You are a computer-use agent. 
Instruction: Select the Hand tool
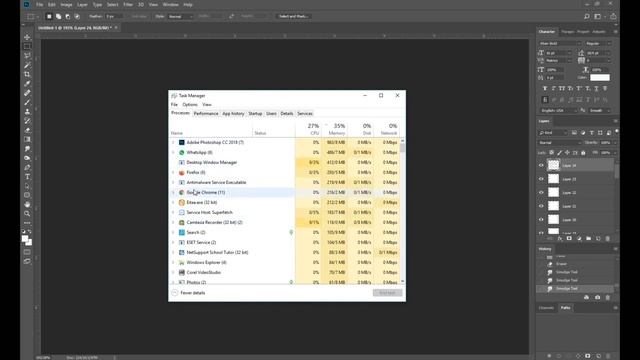coord(27,204)
